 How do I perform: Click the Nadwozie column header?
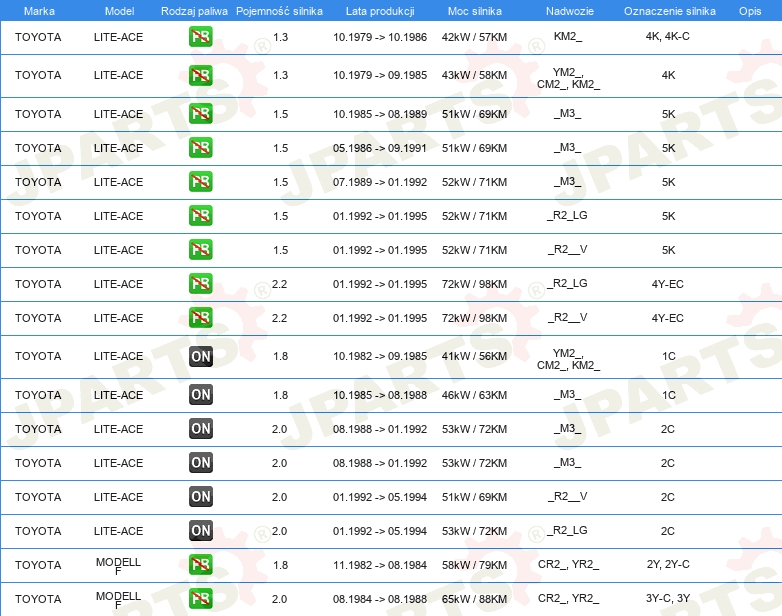[570, 11]
